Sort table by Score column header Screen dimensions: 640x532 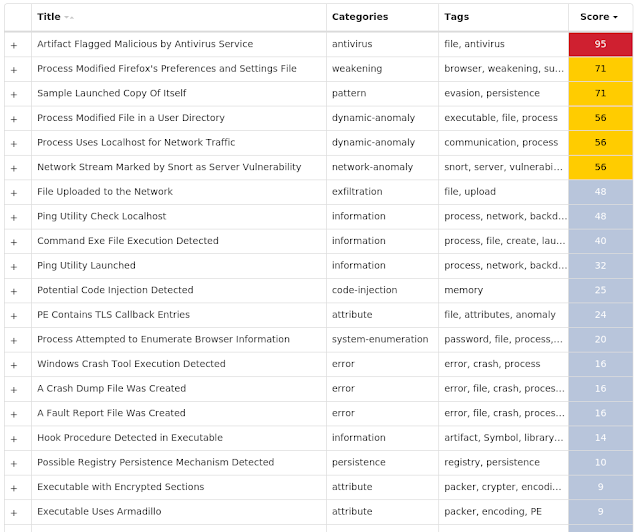click(599, 17)
